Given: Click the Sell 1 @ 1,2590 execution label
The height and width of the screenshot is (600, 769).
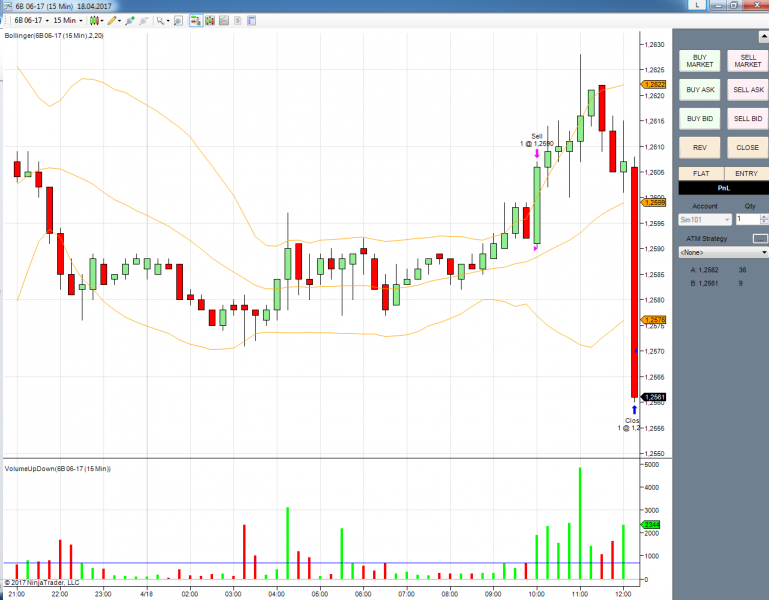Looking at the screenshot, I should (x=537, y=140).
